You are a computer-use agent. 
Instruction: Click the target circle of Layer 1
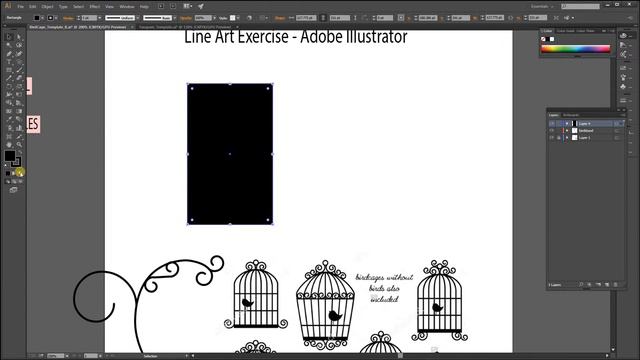[617, 138]
